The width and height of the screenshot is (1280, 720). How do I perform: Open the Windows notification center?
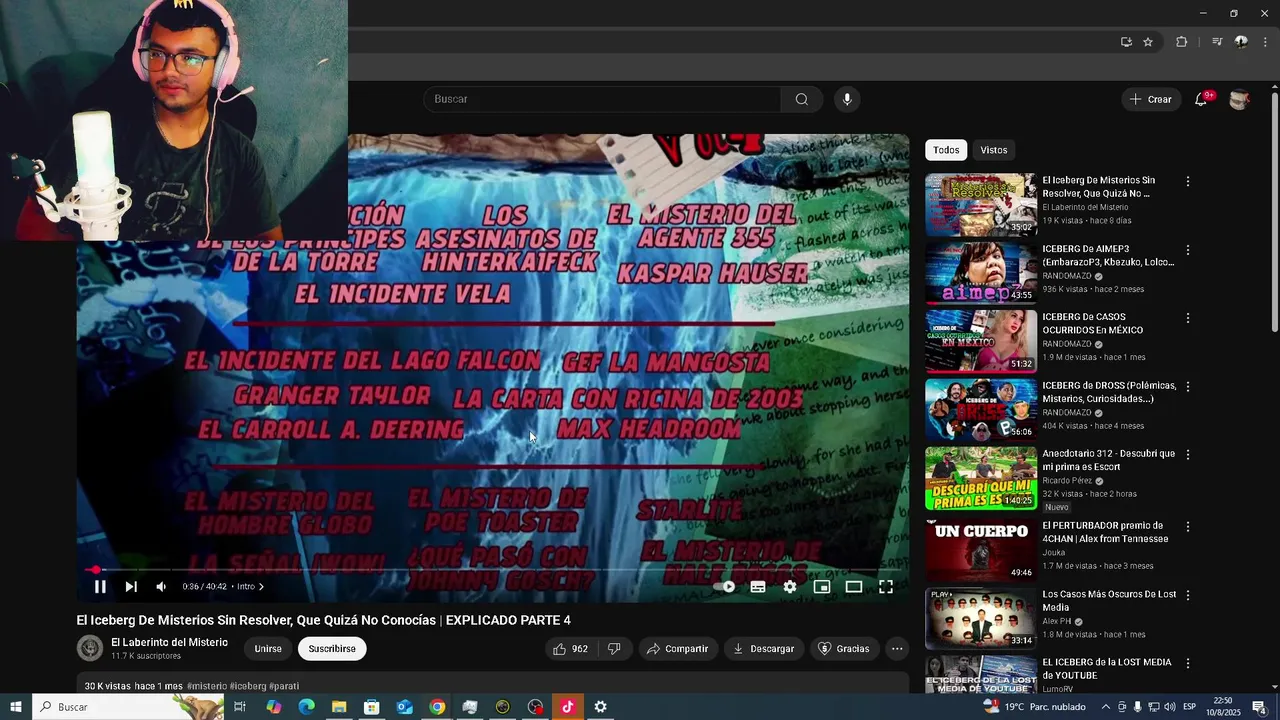click(1259, 707)
